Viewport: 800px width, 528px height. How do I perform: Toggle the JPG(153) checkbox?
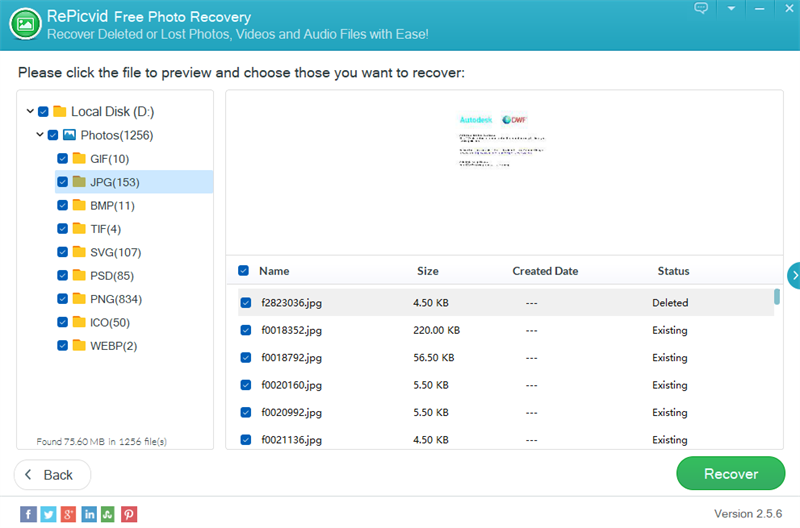point(62,182)
